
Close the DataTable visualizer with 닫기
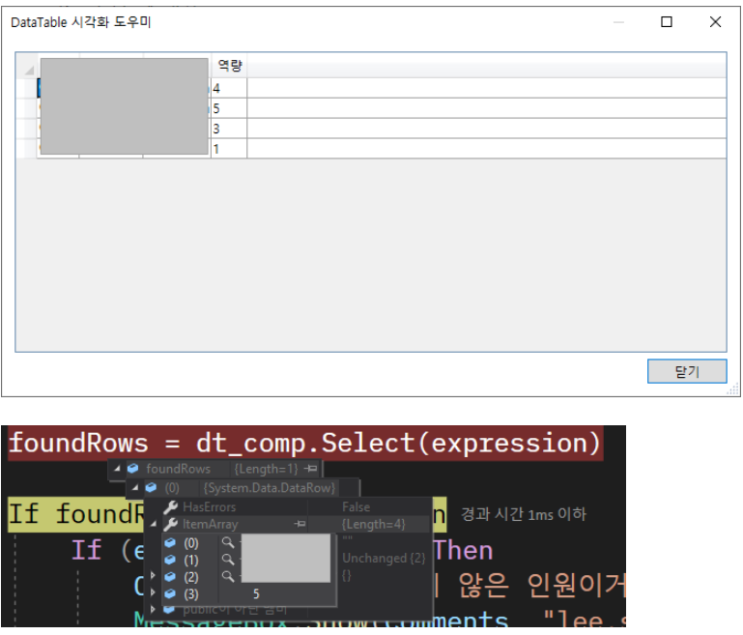687,371
